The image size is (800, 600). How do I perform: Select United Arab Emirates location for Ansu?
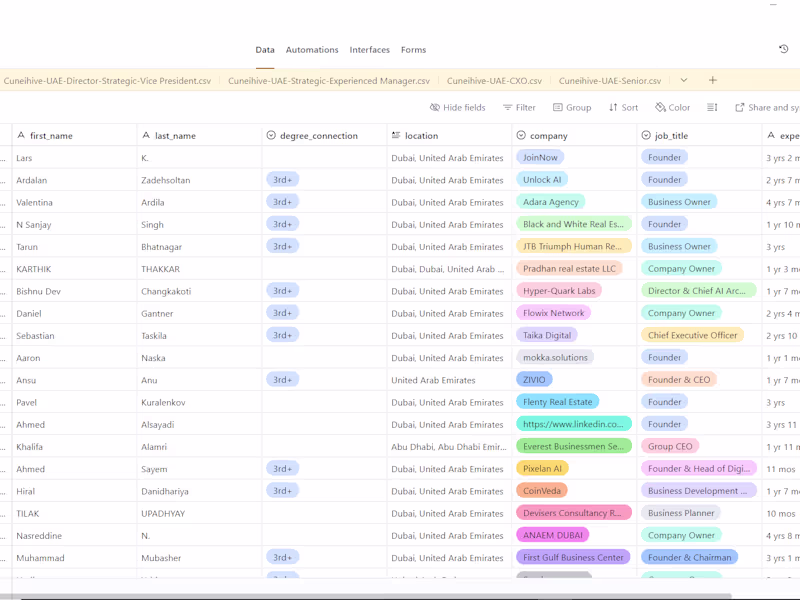coord(449,380)
